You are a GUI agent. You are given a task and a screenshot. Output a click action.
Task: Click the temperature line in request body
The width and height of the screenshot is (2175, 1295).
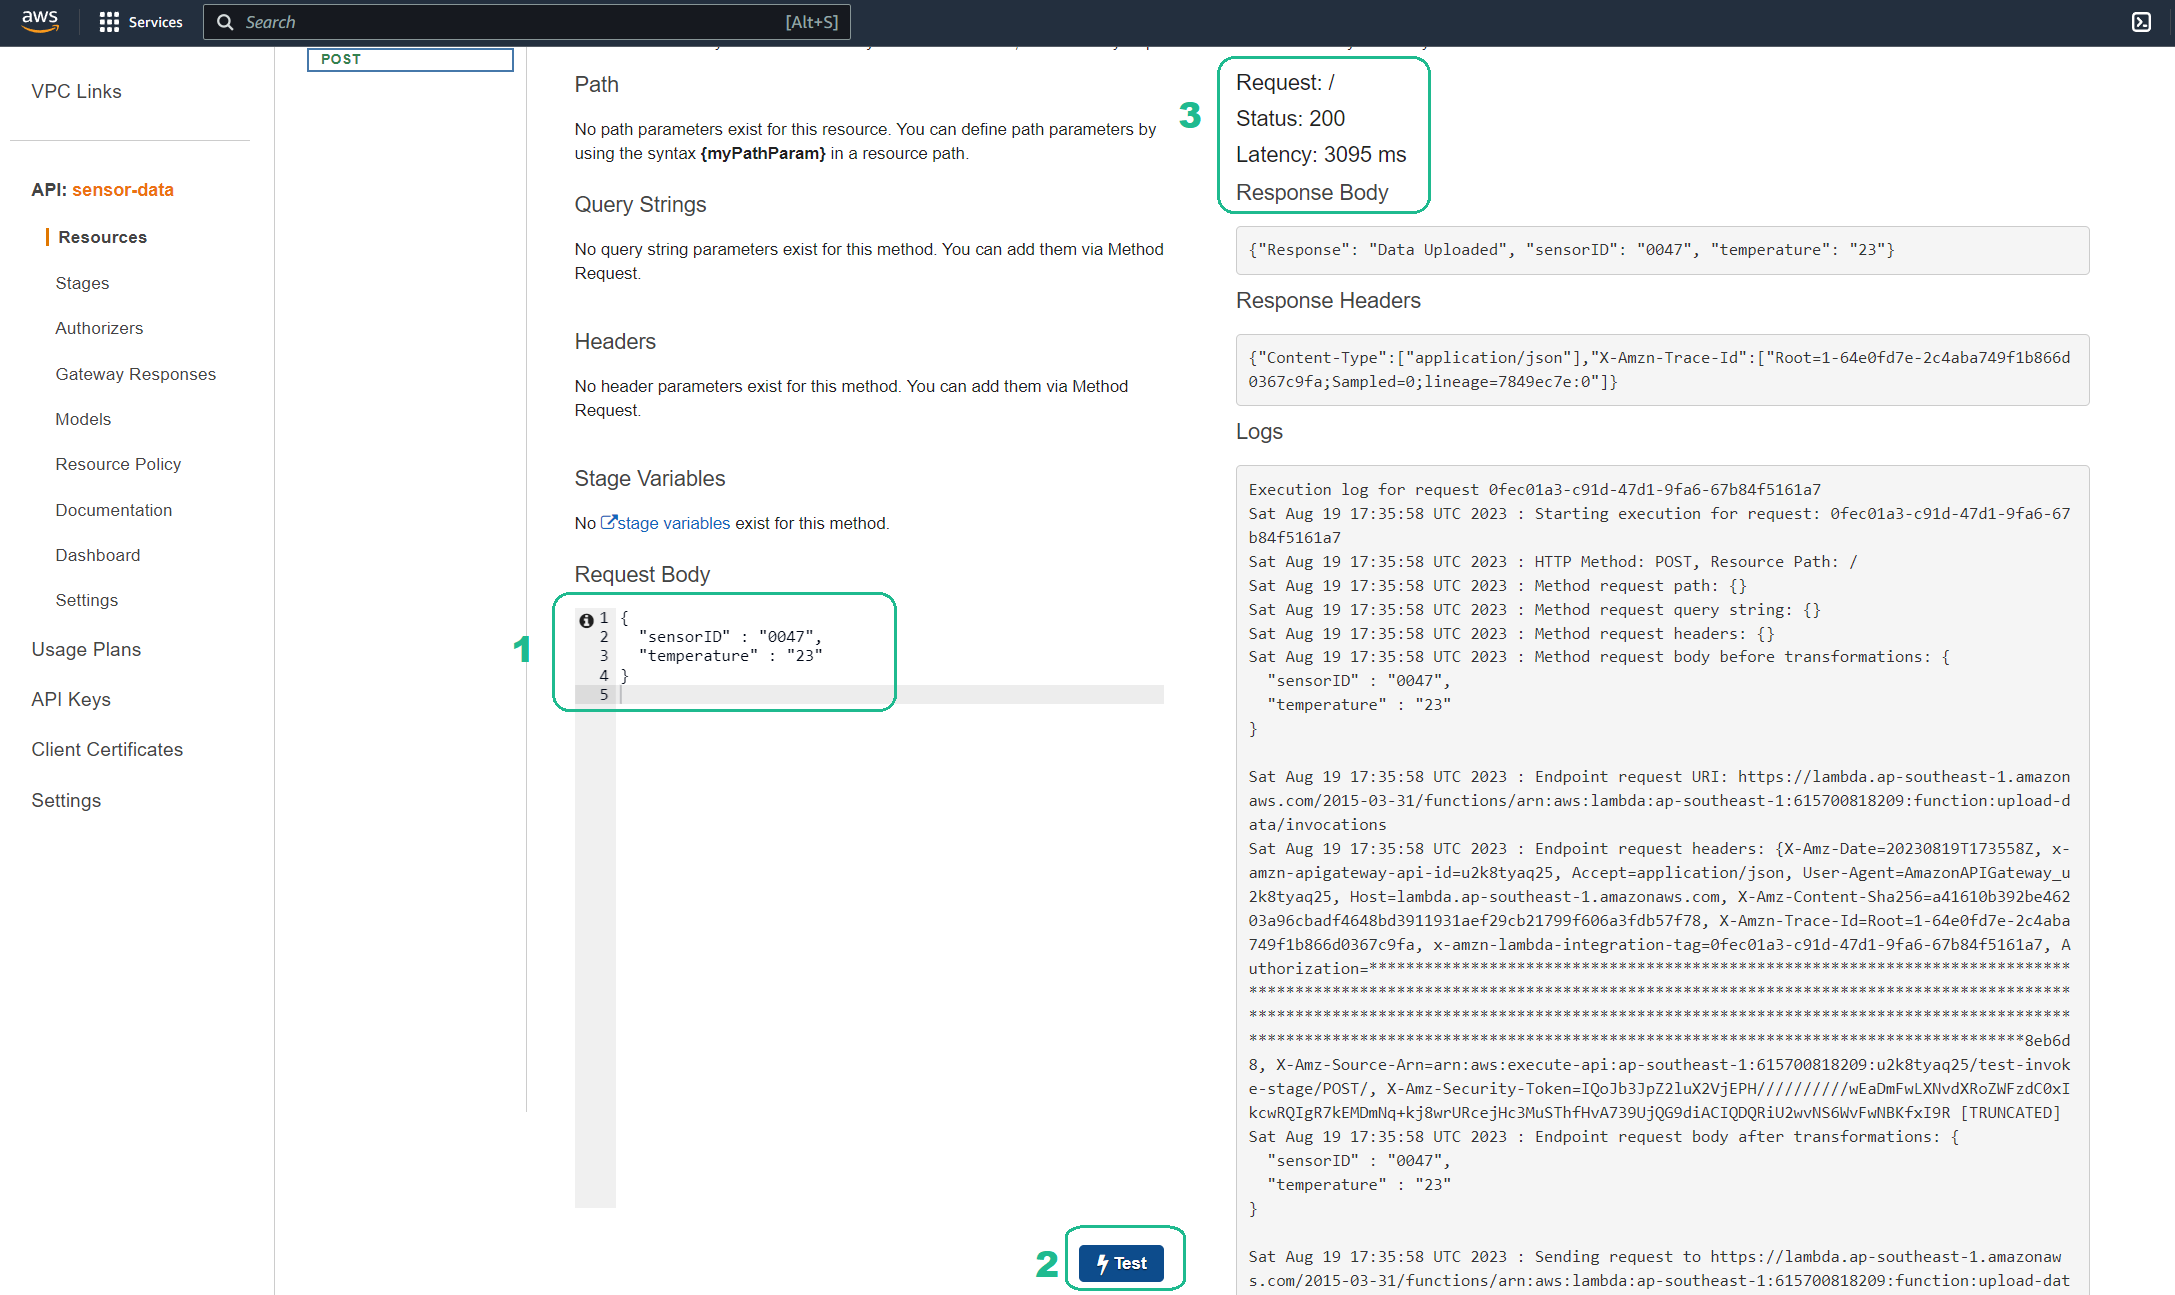pyautogui.click(x=730, y=656)
